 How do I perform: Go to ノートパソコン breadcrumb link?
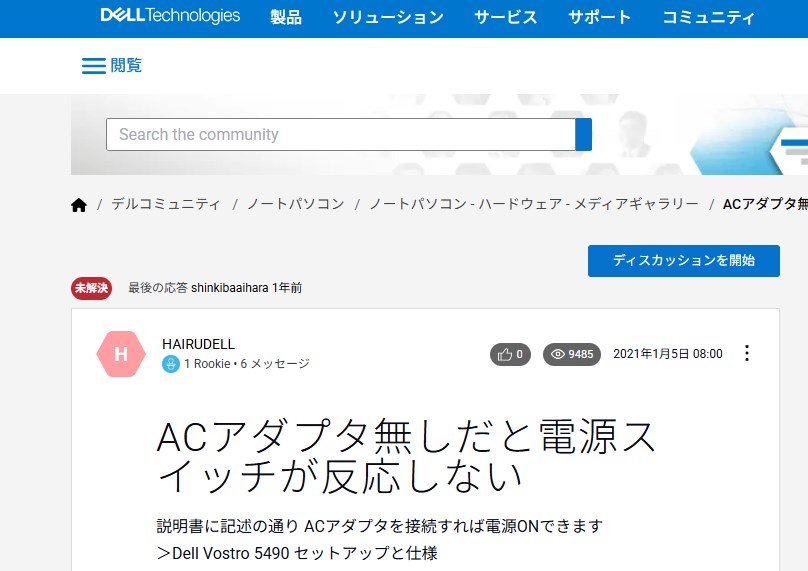tap(295, 204)
